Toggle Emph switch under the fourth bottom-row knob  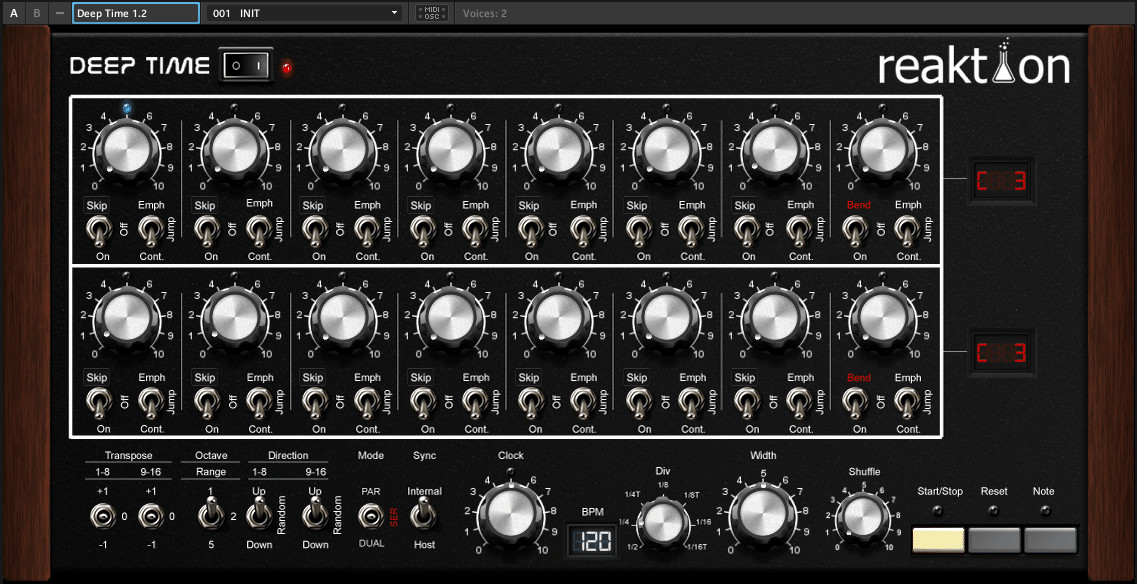tap(474, 403)
